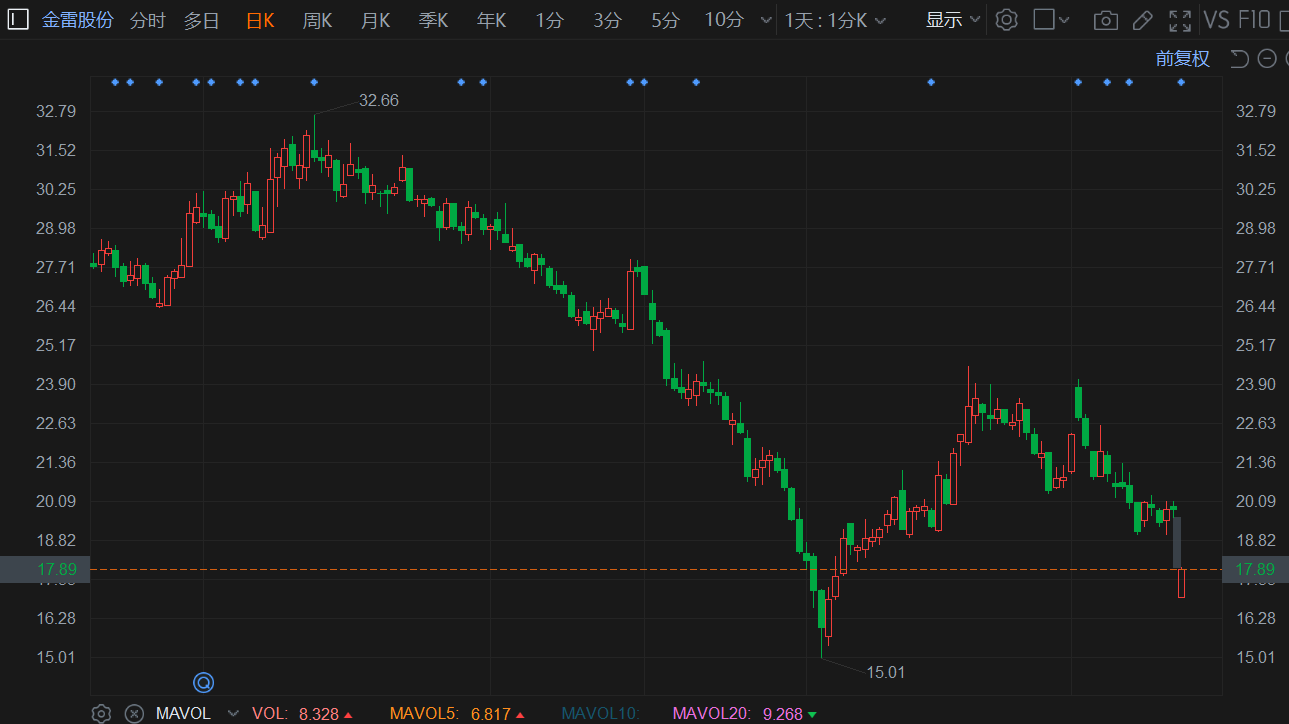Click the @ marker below the chart
The image size is (1289, 724).
(203, 682)
